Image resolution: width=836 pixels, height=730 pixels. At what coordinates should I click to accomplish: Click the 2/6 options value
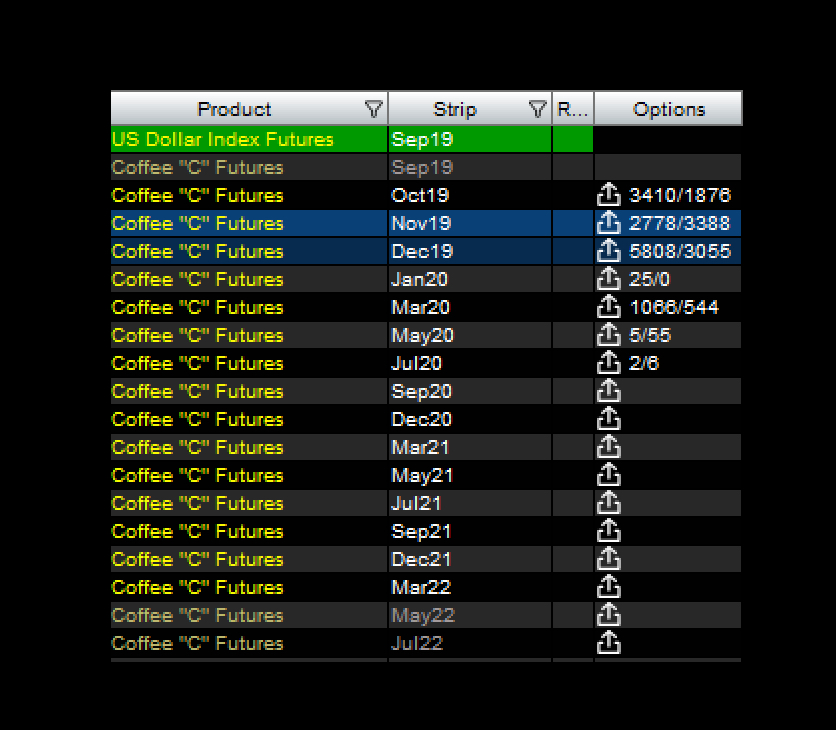pyautogui.click(x=644, y=363)
